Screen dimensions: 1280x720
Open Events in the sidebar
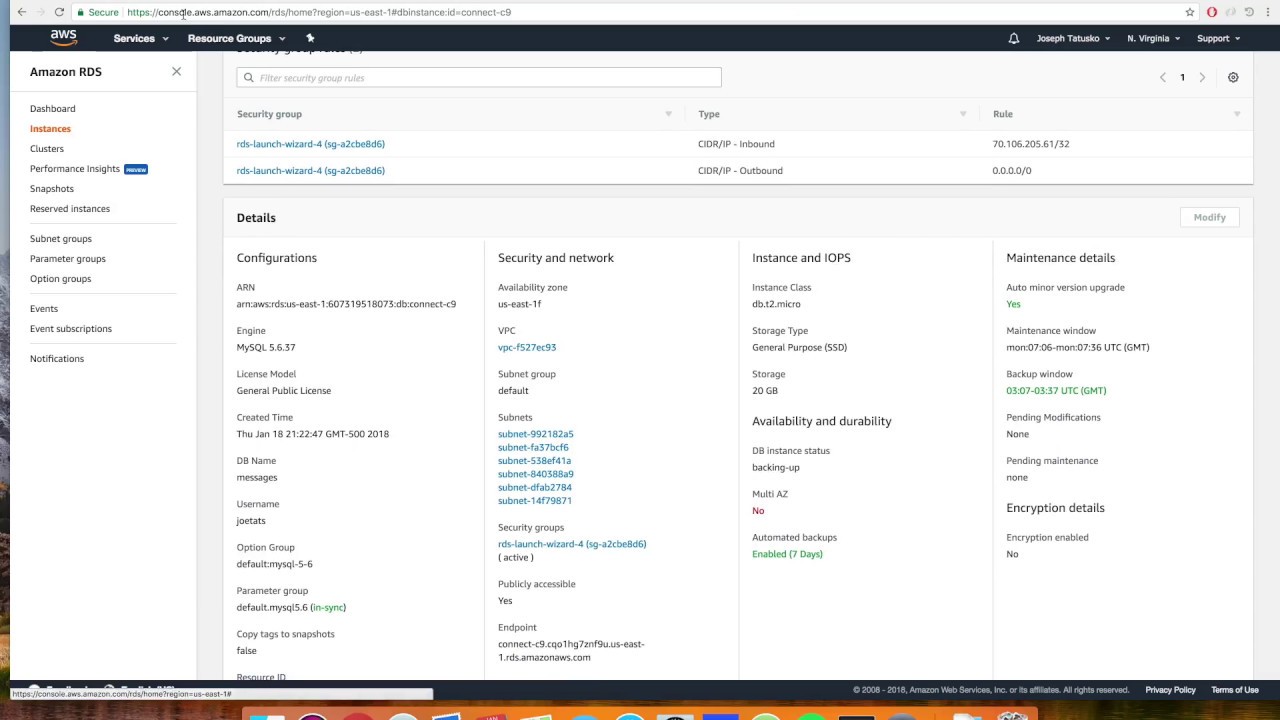pos(44,308)
